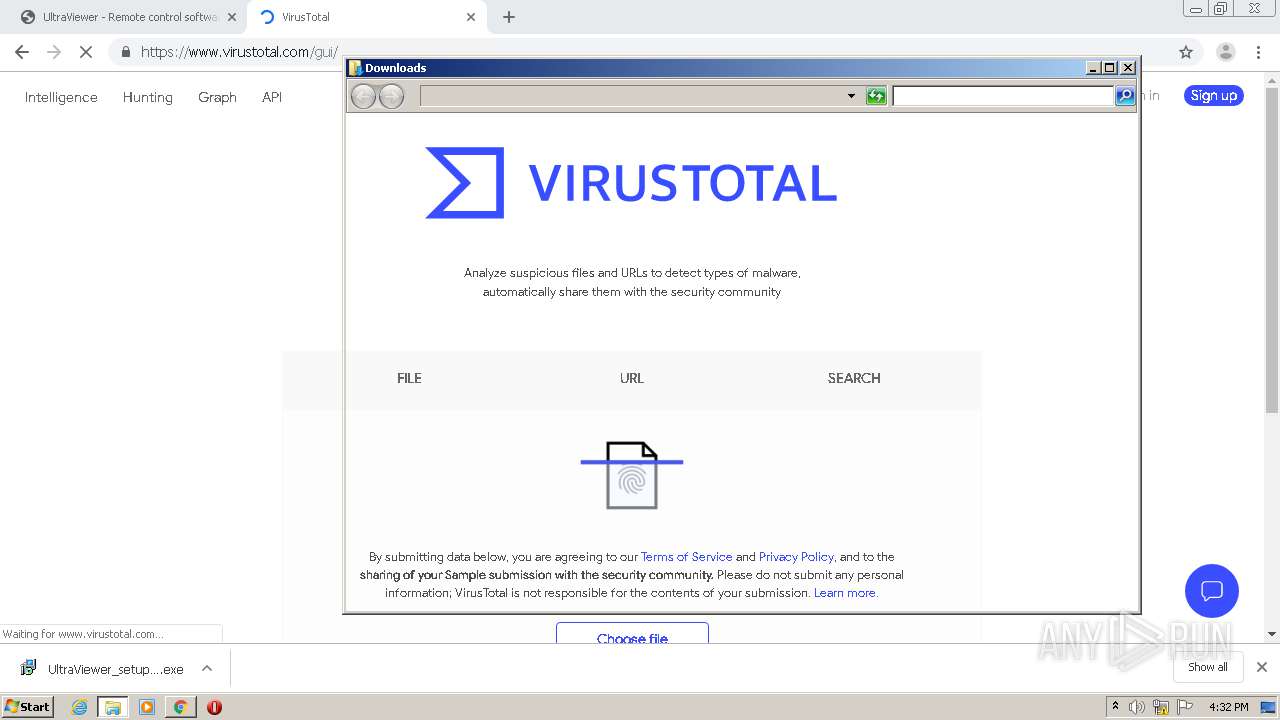Open UltraViewer_setup exe download item
Viewport: 1280px width, 720px height.
pyautogui.click(x=103, y=669)
